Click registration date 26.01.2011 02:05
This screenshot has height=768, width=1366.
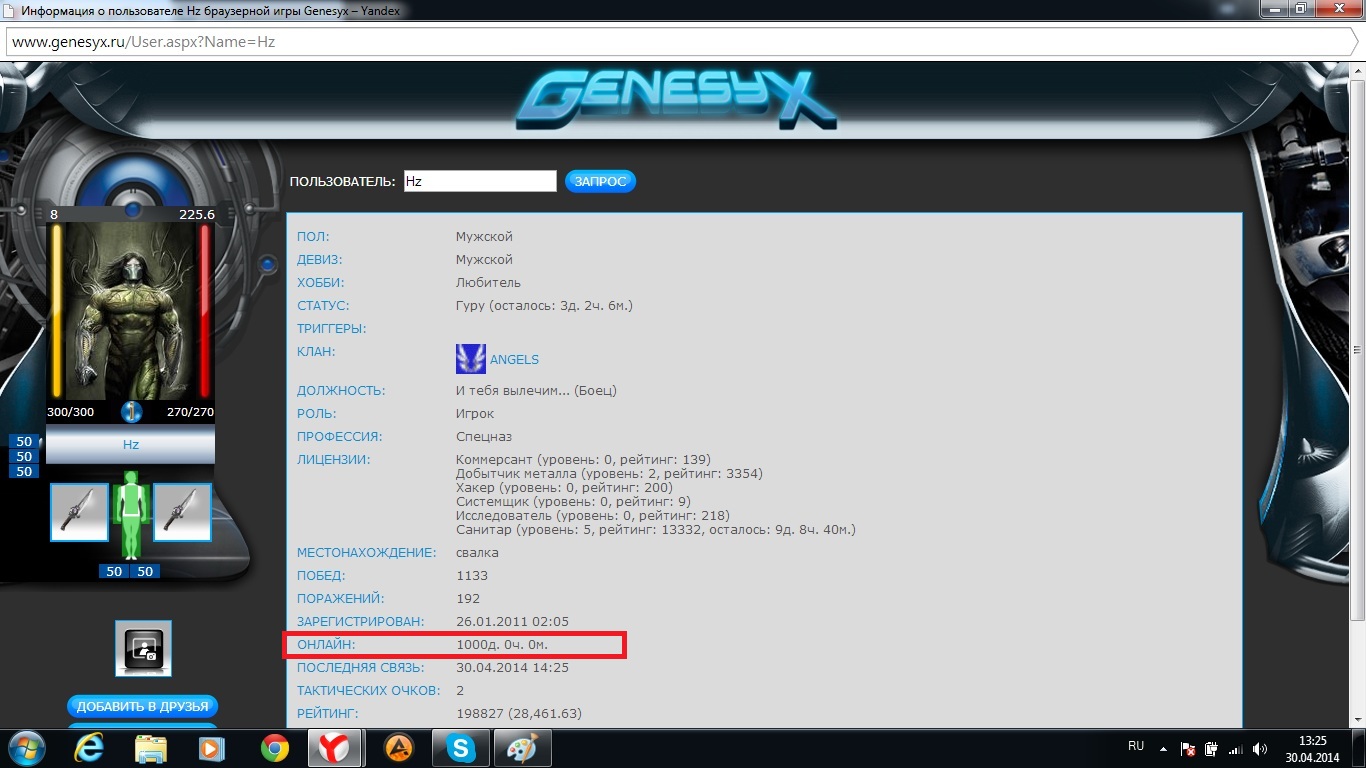pos(512,622)
